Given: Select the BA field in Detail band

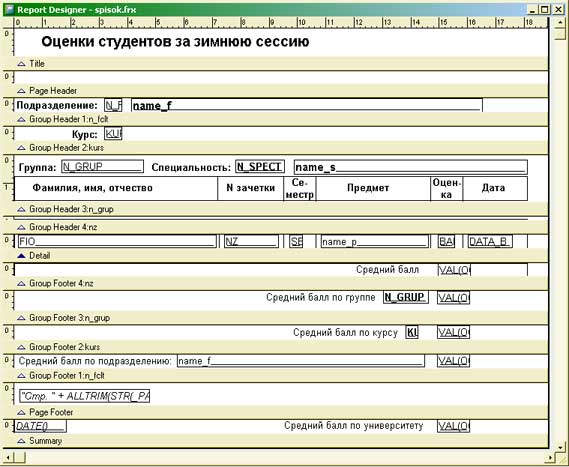Looking at the screenshot, I should 446,241.
